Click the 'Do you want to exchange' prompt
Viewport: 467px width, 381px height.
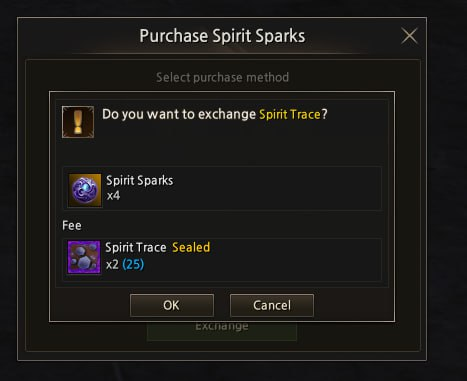click(179, 114)
